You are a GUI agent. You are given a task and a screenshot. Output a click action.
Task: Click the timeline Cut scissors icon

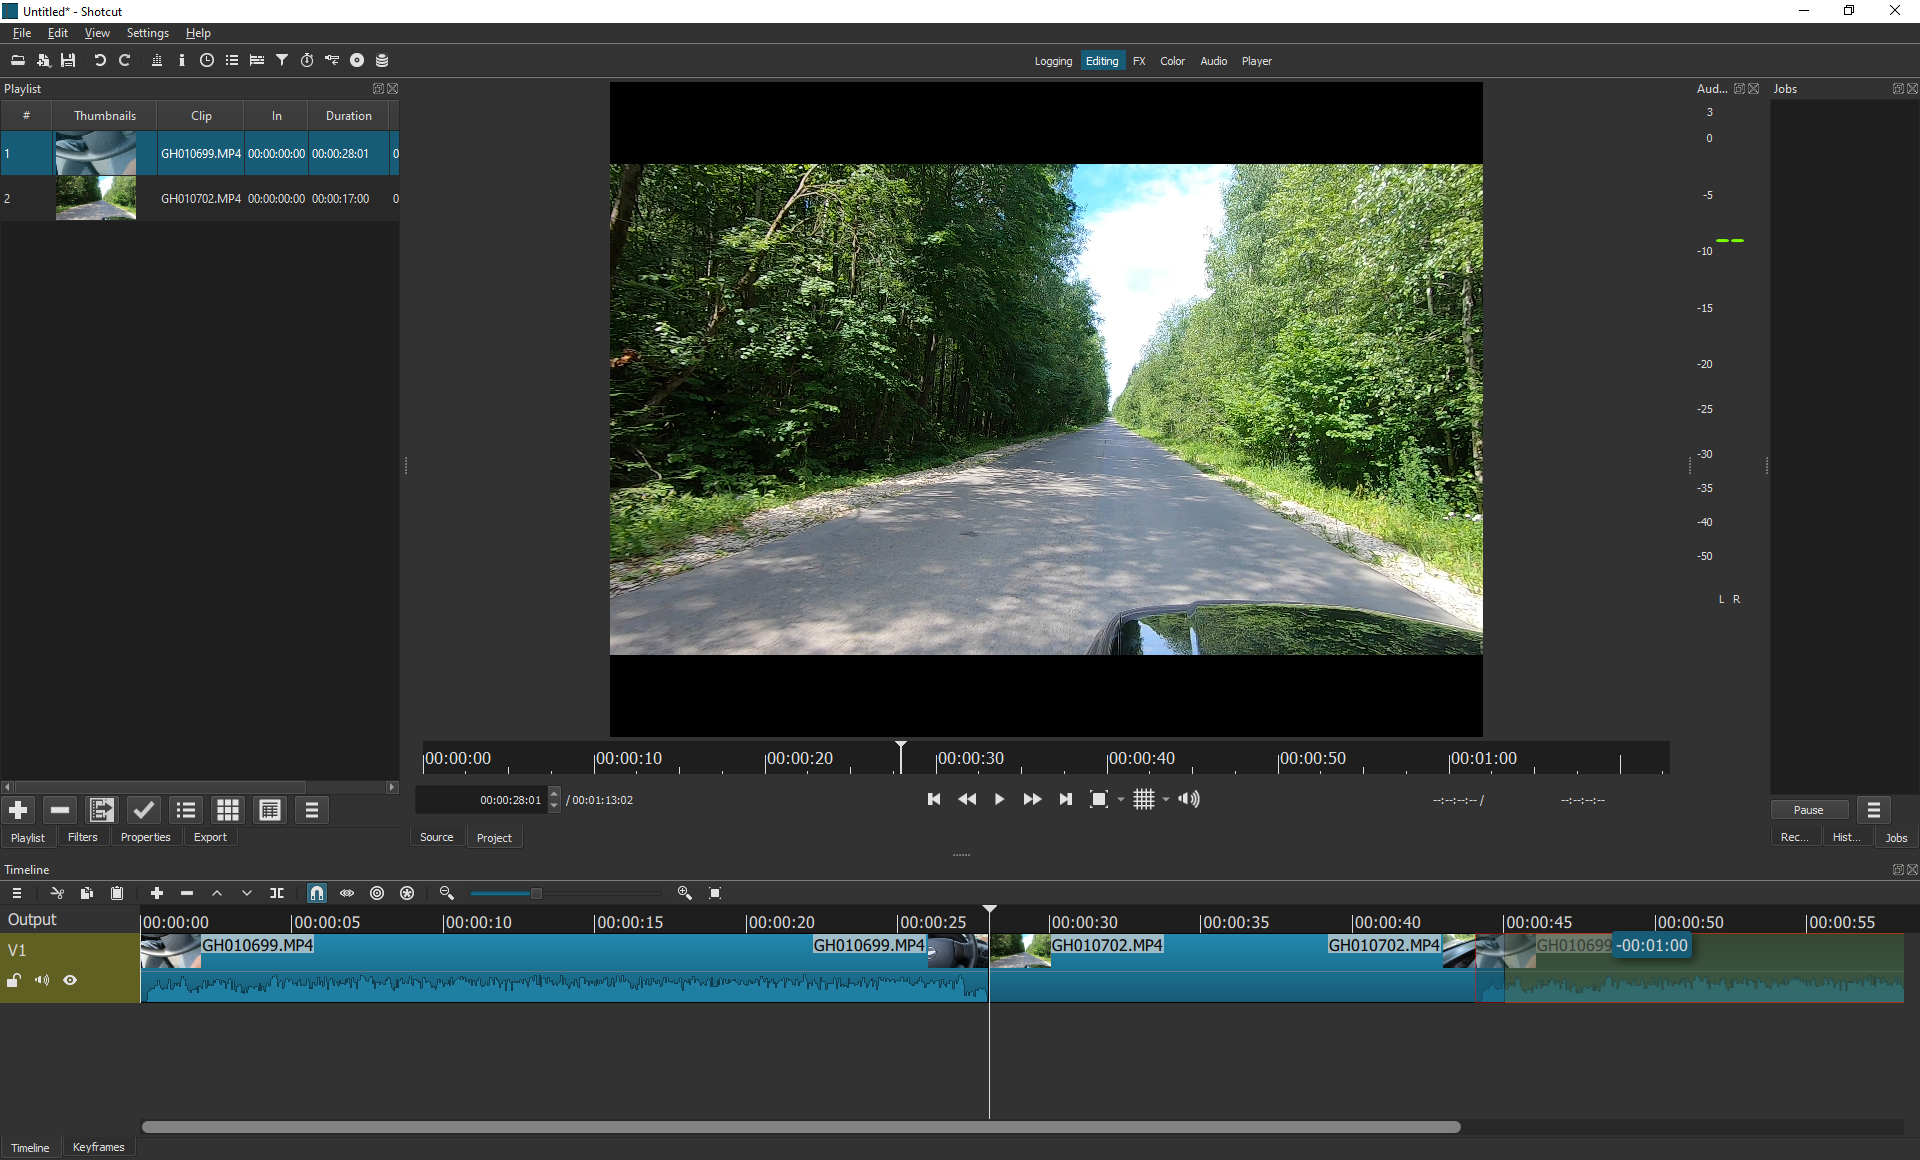[x=57, y=893]
